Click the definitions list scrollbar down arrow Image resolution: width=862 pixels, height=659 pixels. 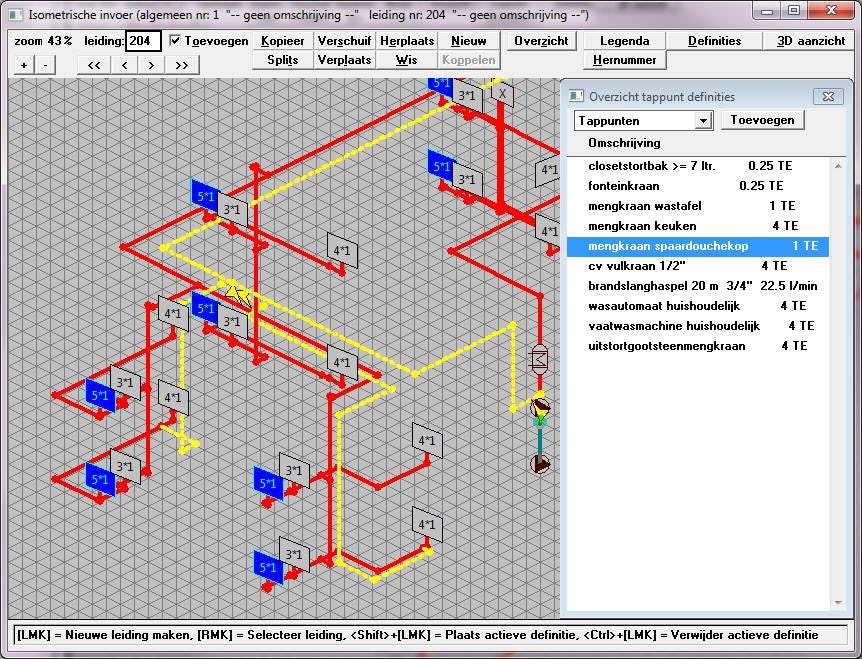click(x=837, y=603)
